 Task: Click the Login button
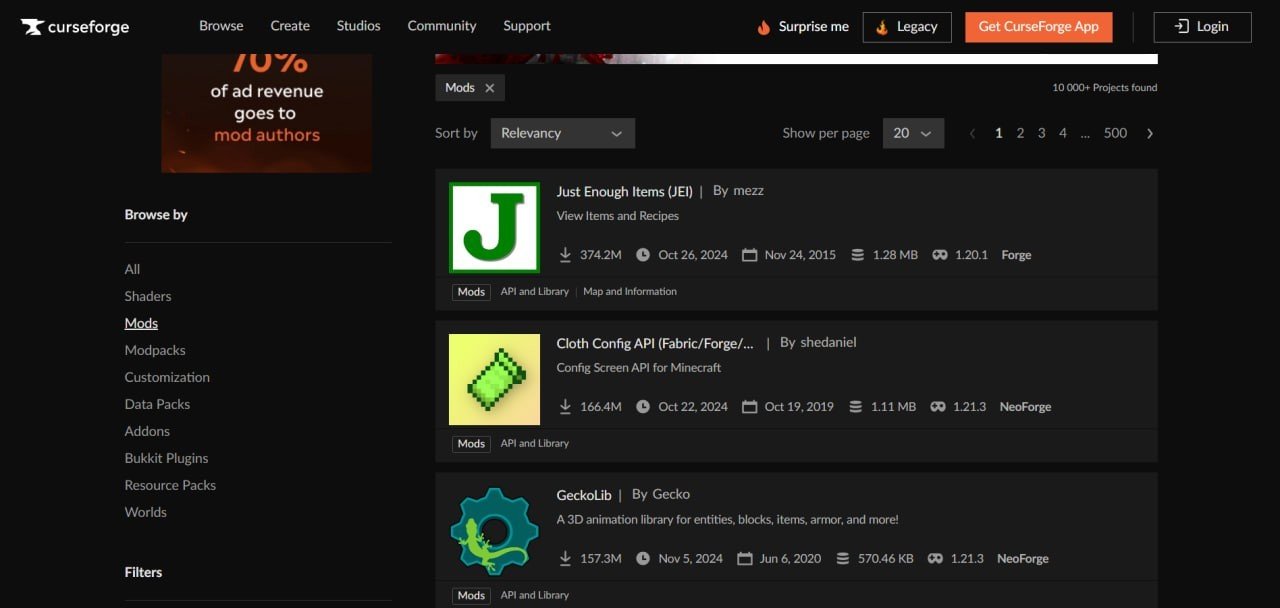point(1202,27)
